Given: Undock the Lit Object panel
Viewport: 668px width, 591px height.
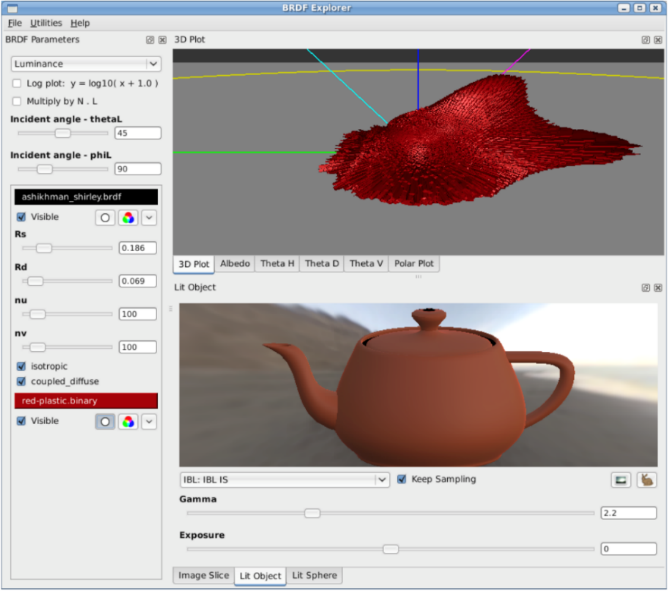Looking at the screenshot, I should pyautogui.click(x=646, y=287).
